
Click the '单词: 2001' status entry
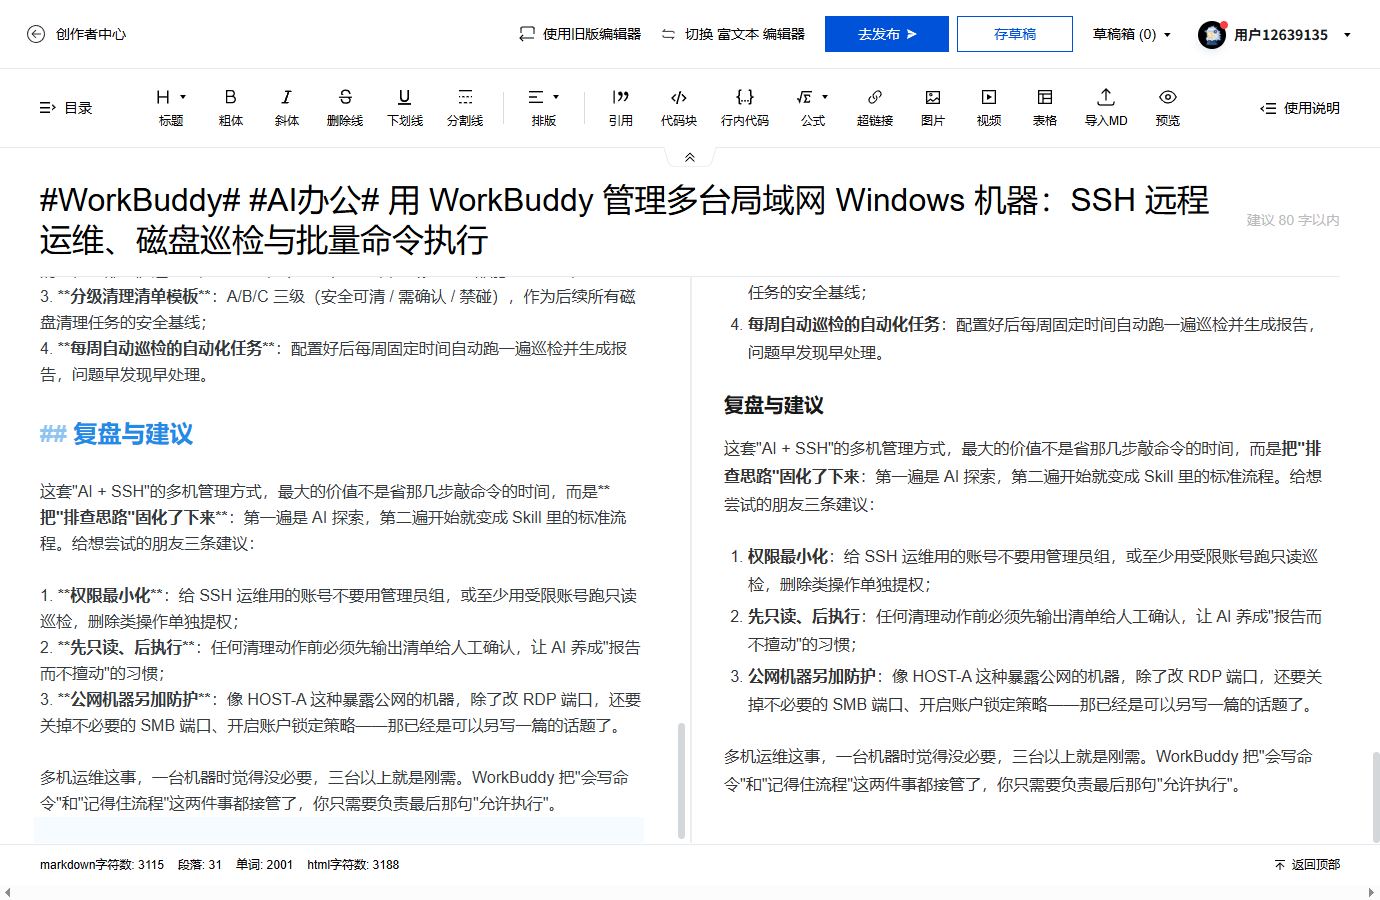pyautogui.click(x=265, y=865)
